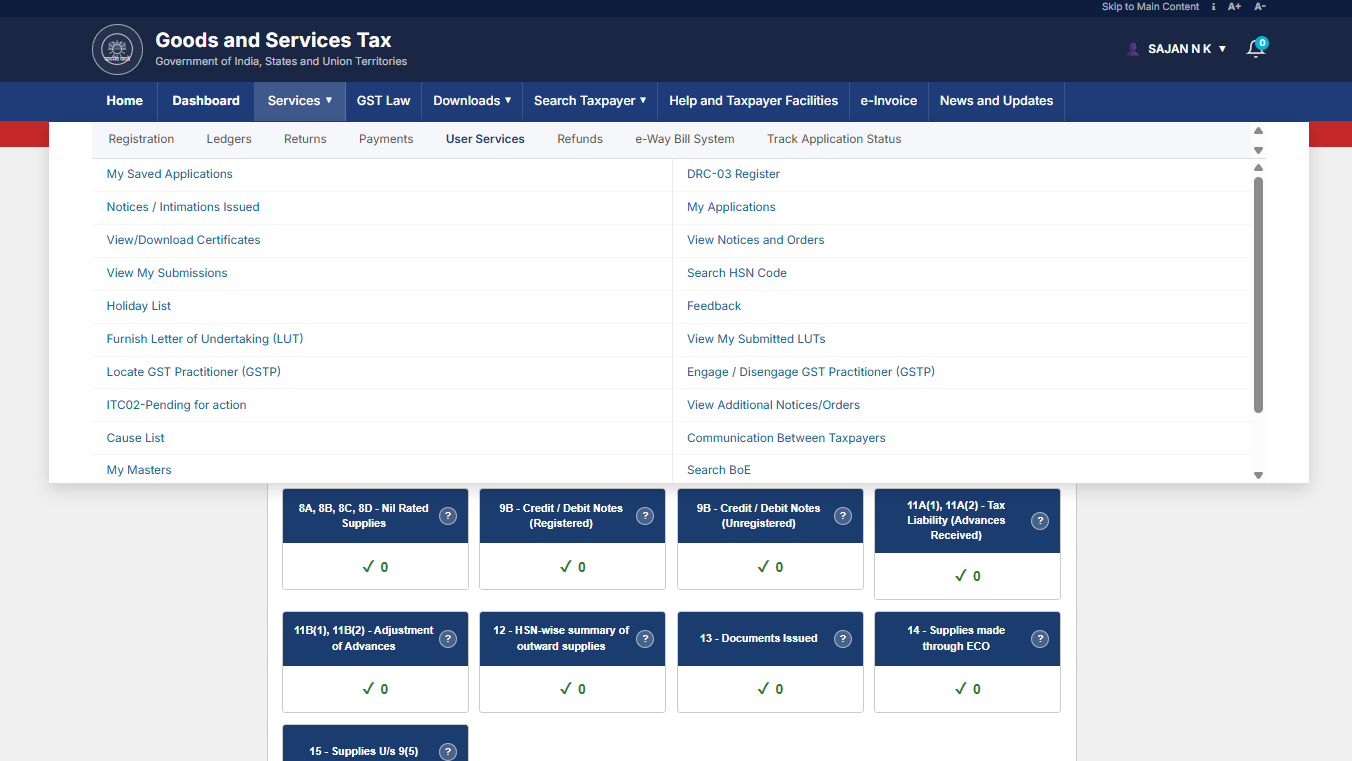The image size is (1352, 761).
Task: Expand the Search Taxpayer dropdown
Action: (590, 101)
